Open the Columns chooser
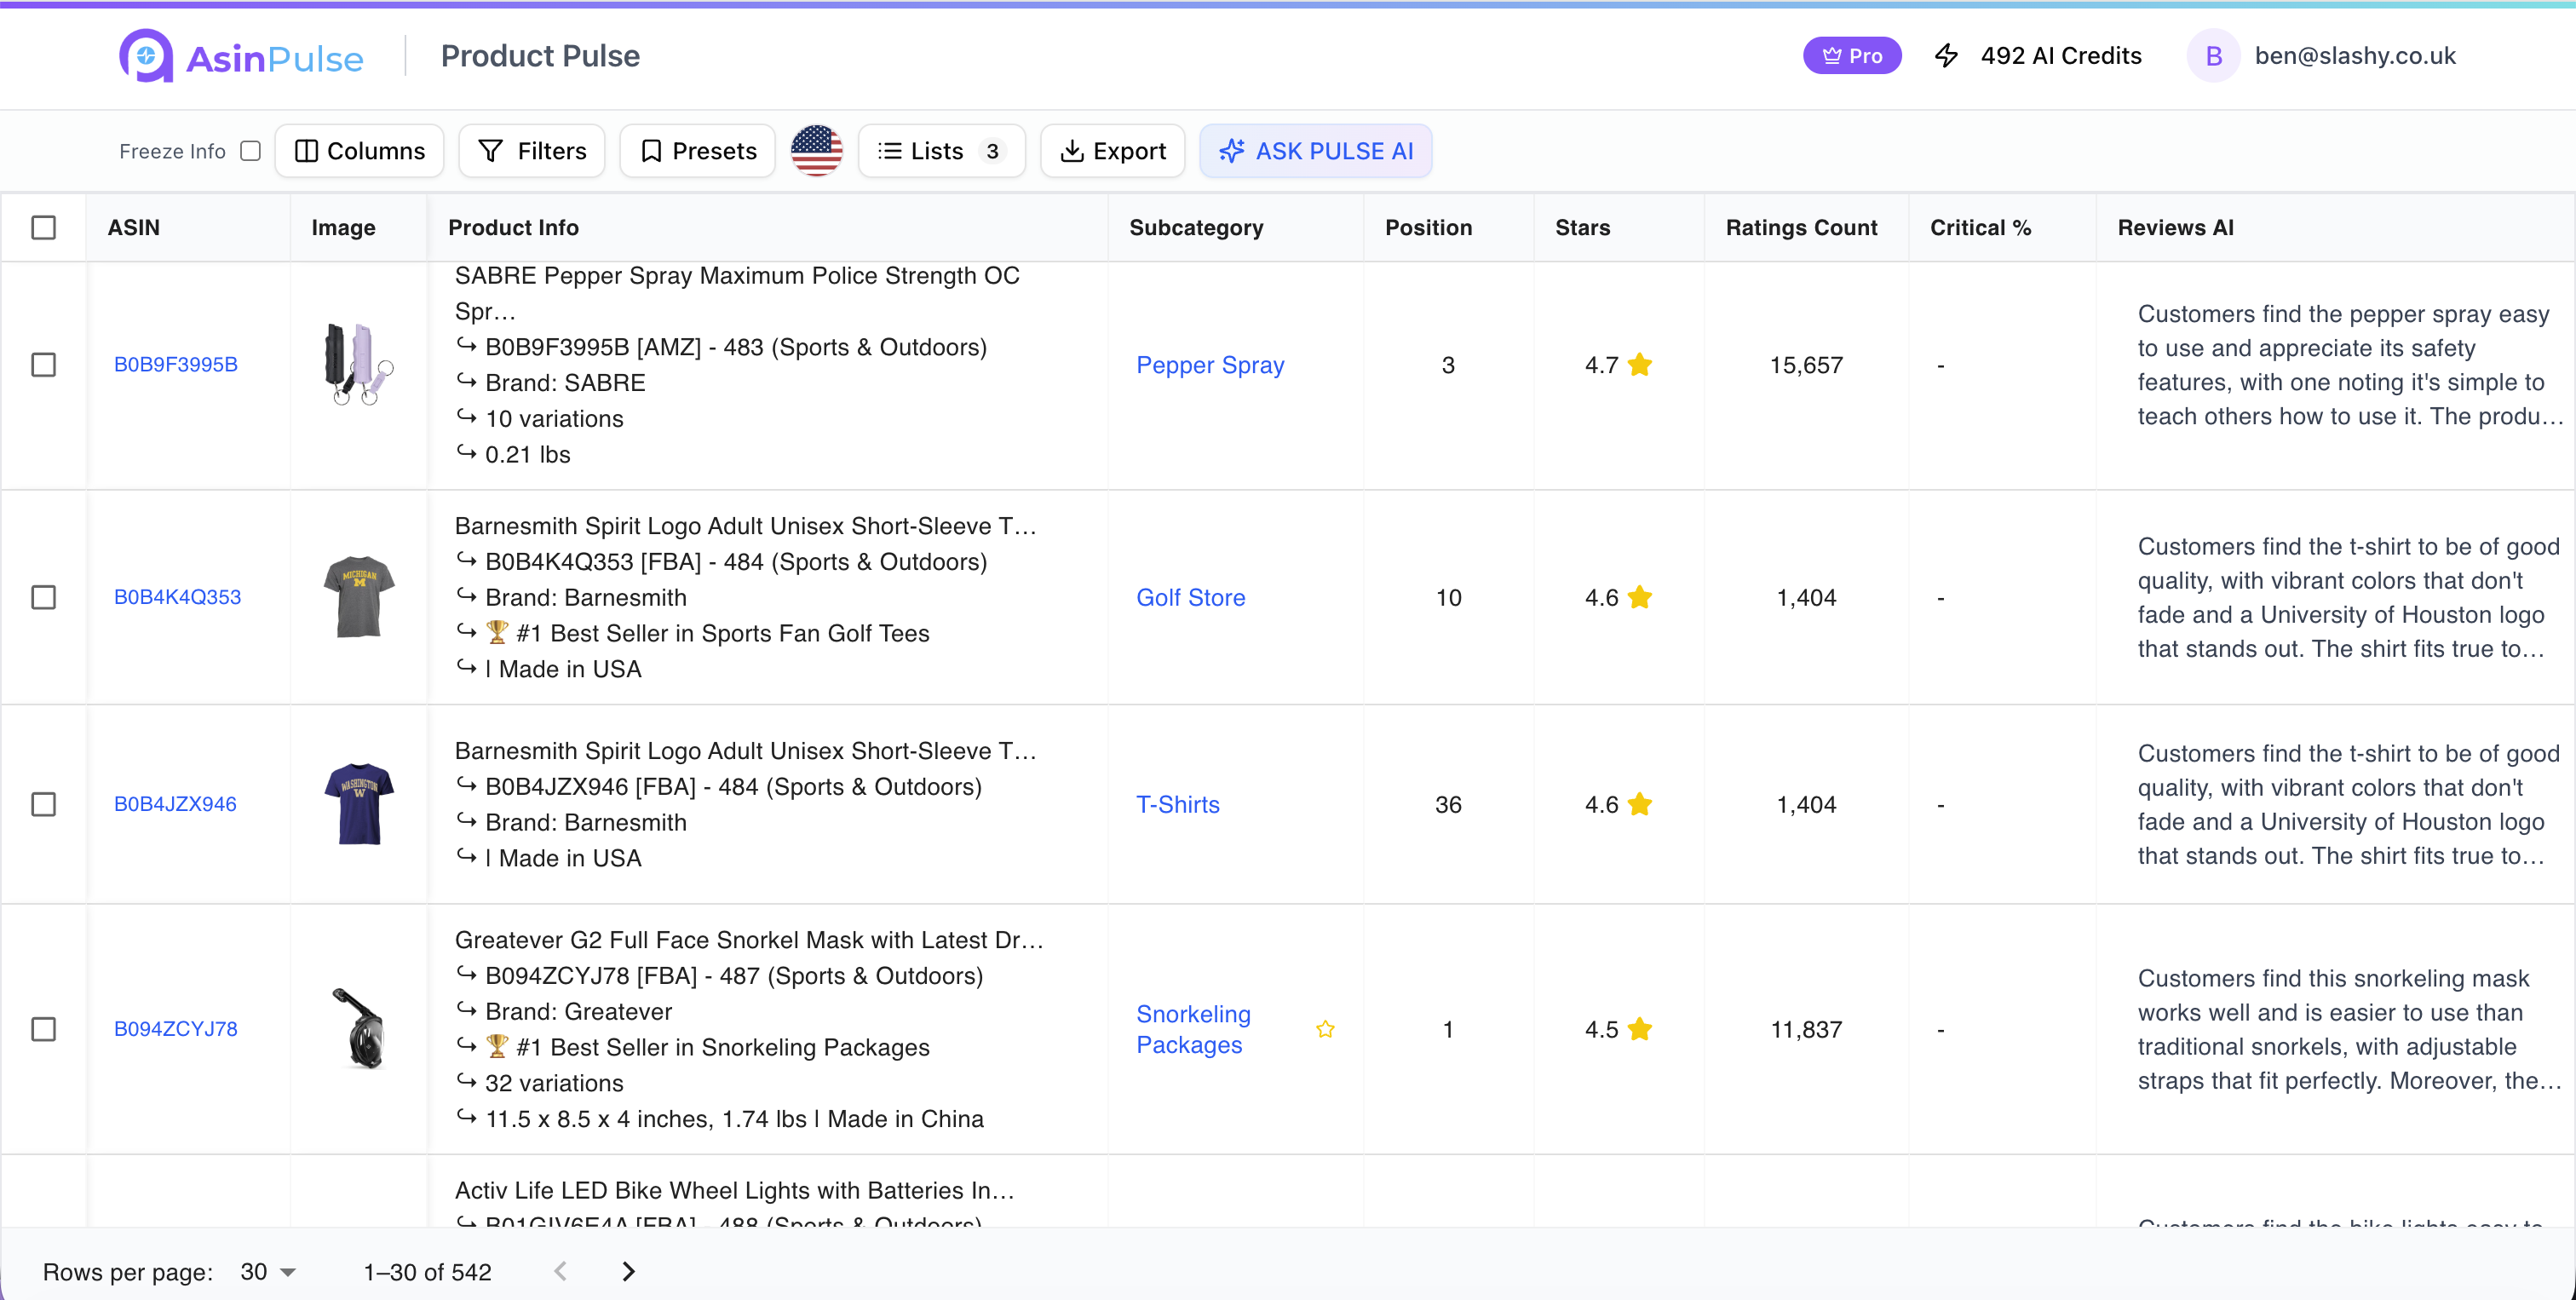The height and width of the screenshot is (1300, 2576). tap(360, 151)
